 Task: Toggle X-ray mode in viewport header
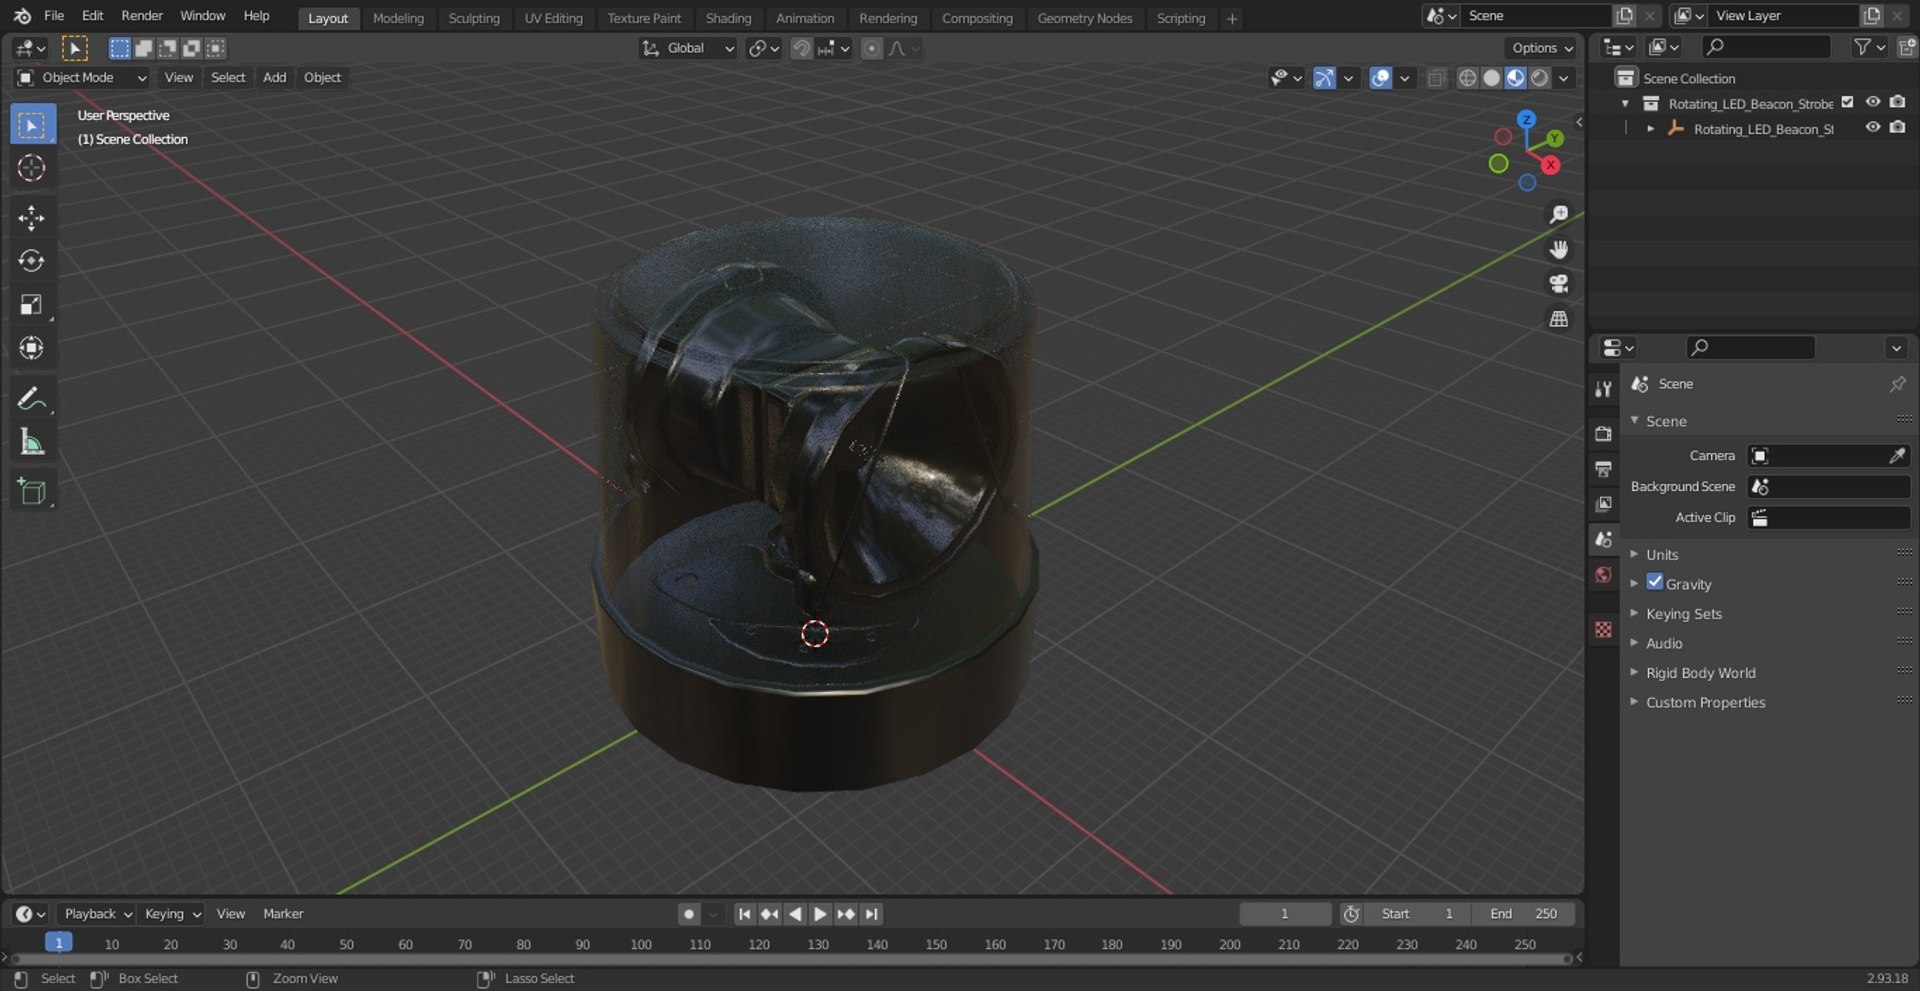coord(1436,78)
